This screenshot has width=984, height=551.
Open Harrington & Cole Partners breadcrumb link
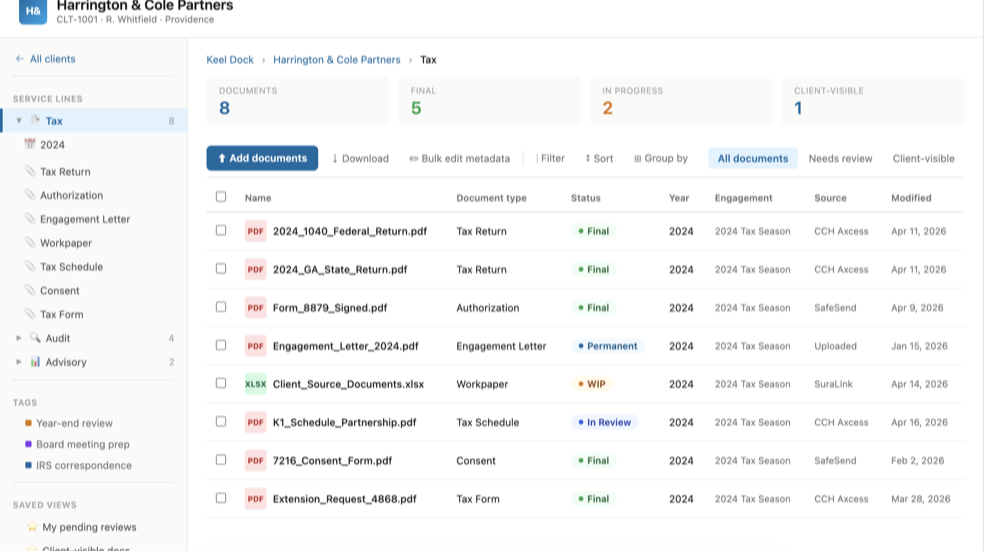tap(336, 60)
